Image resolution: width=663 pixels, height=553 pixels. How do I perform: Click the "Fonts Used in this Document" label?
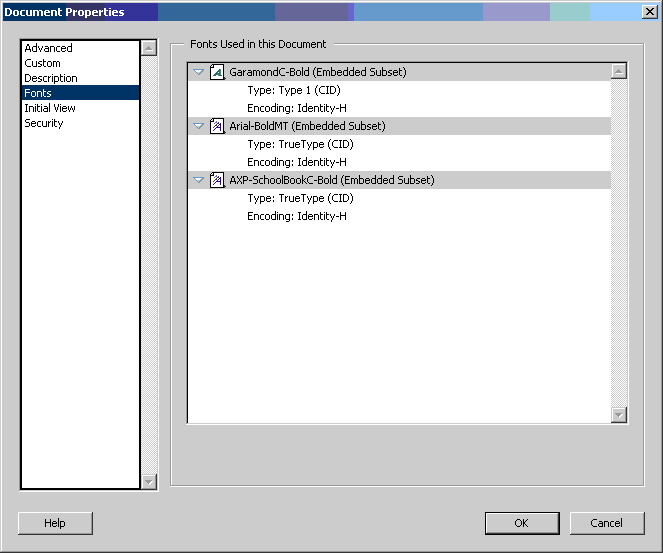coord(258,44)
